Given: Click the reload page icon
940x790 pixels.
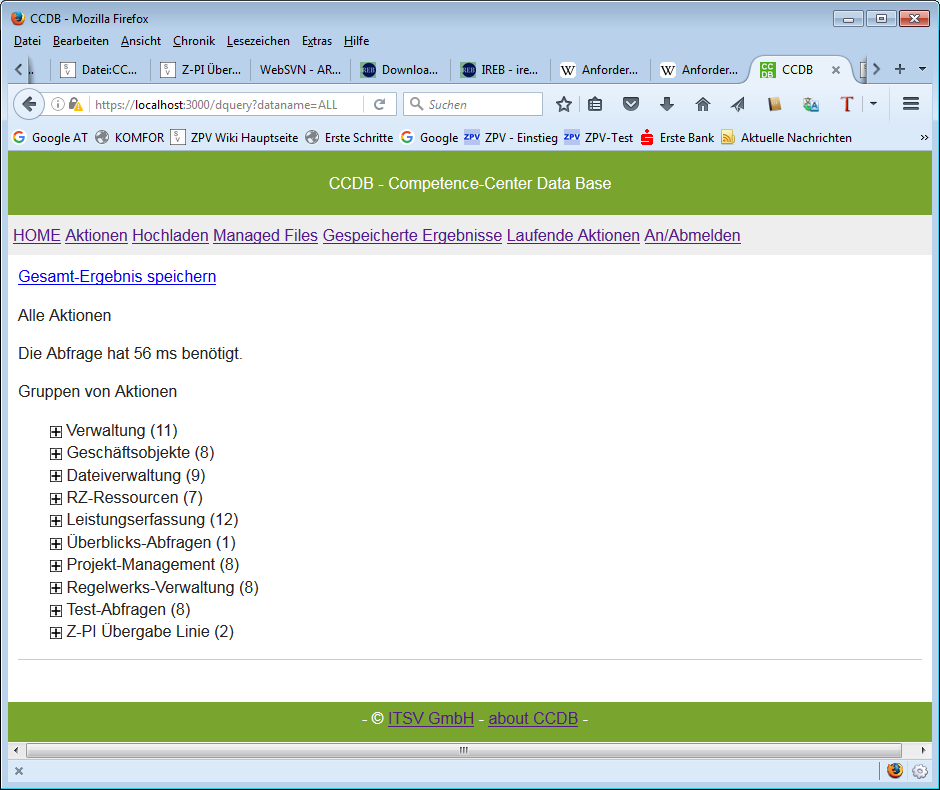Looking at the screenshot, I should (x=380, y=104).
